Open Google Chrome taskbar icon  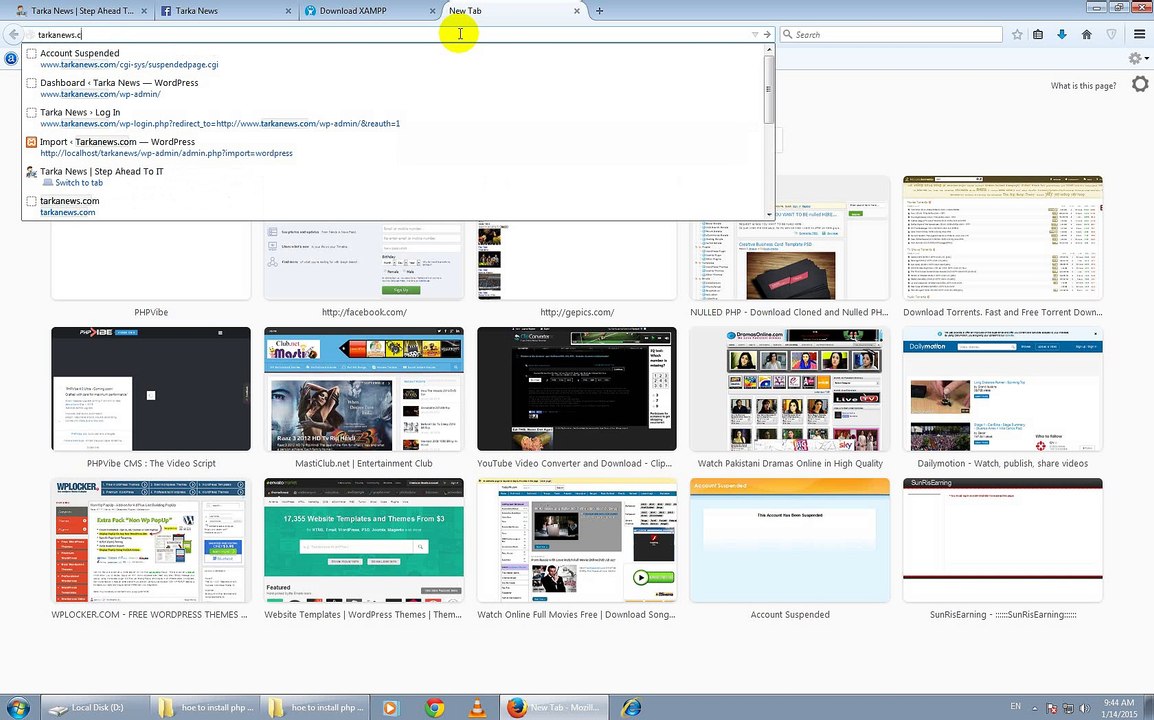[x=434, y=707]
